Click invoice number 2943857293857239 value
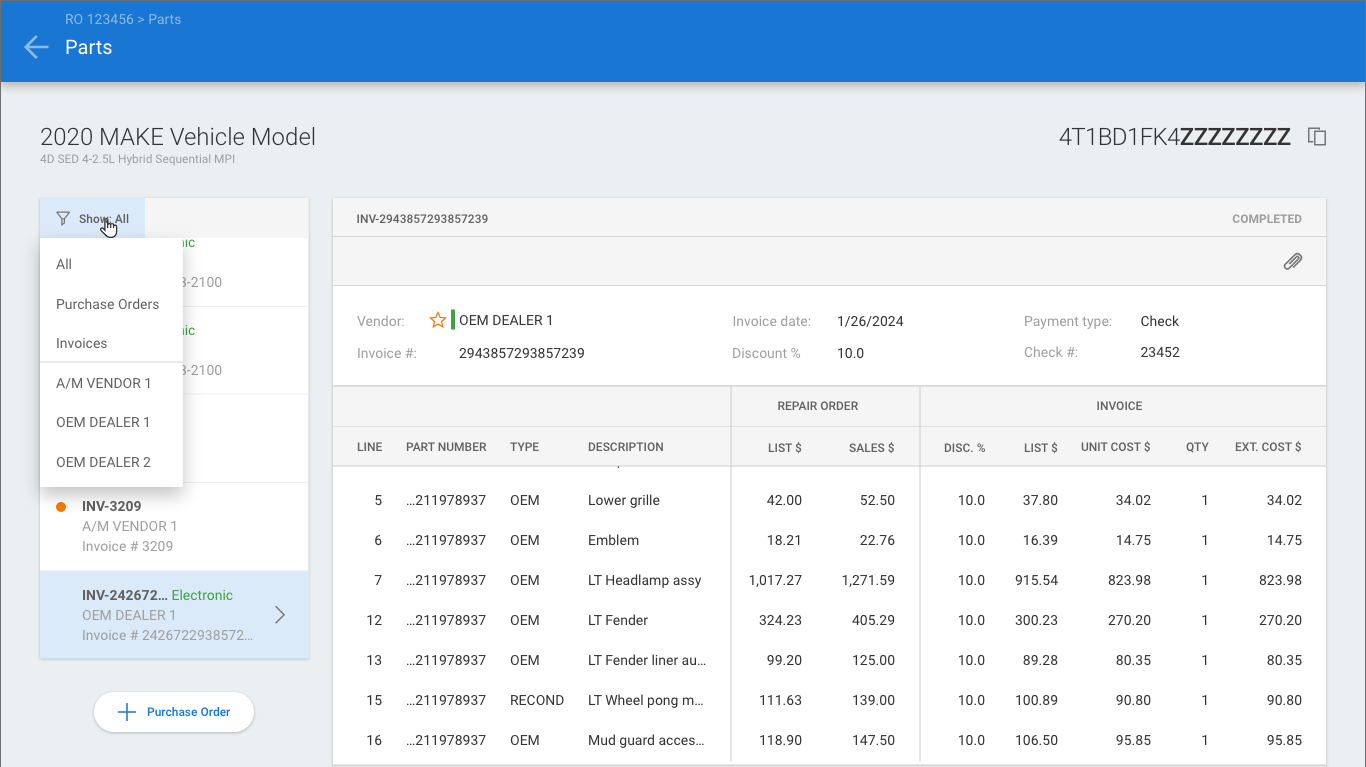 tap(522, 353)
